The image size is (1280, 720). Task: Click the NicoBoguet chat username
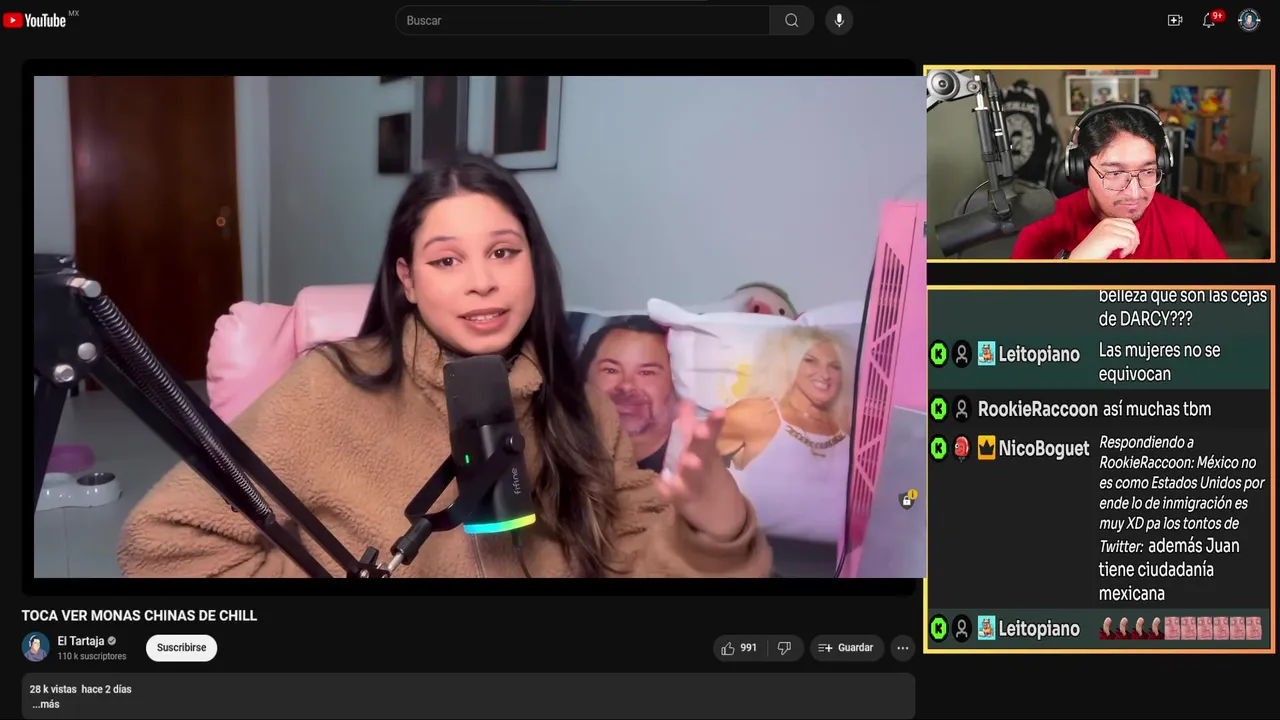click(1044, 449)
